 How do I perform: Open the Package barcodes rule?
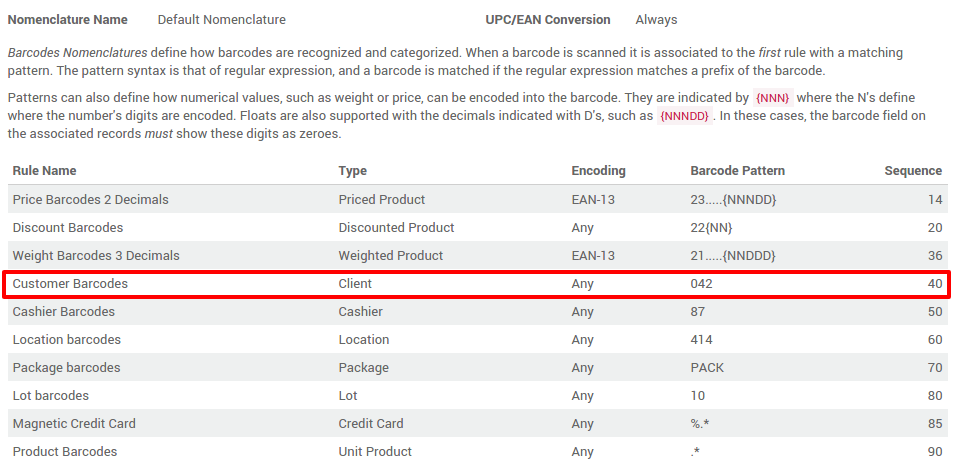coord(66,368)
